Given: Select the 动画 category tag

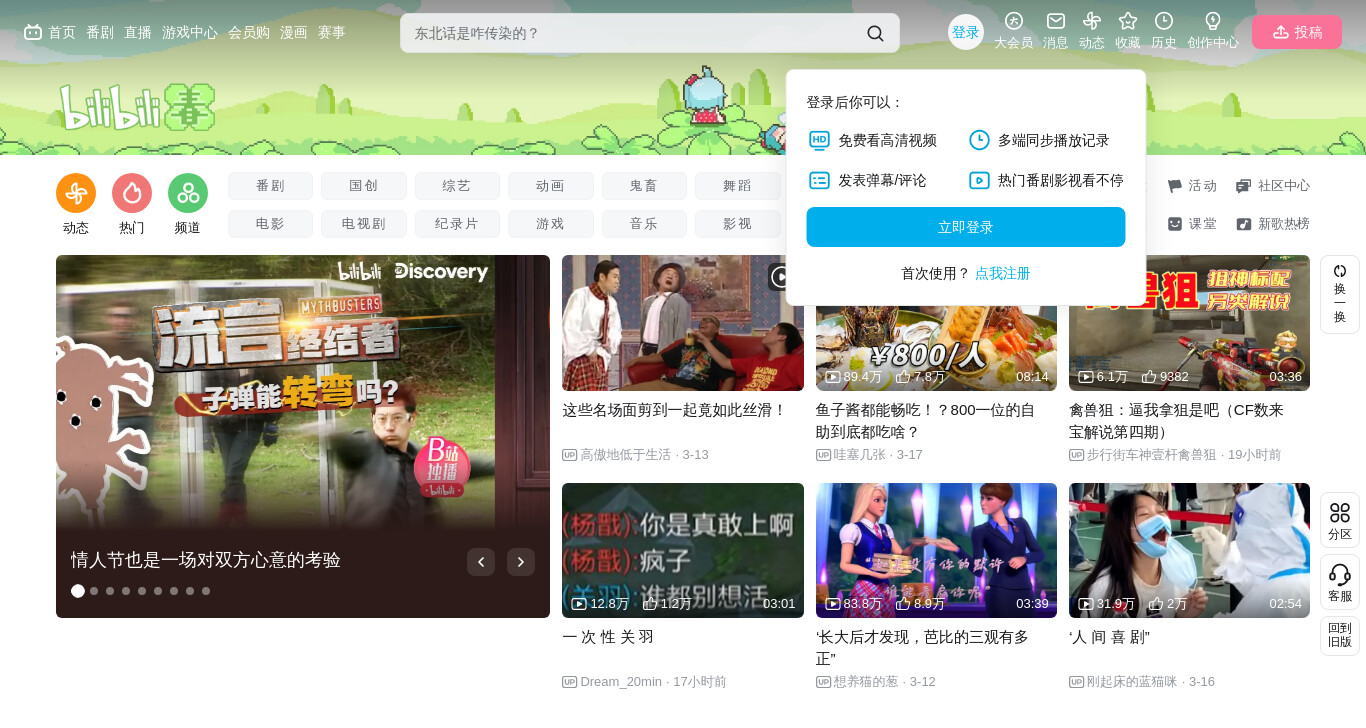Looking at the screenshot, I should pos(551,186).
